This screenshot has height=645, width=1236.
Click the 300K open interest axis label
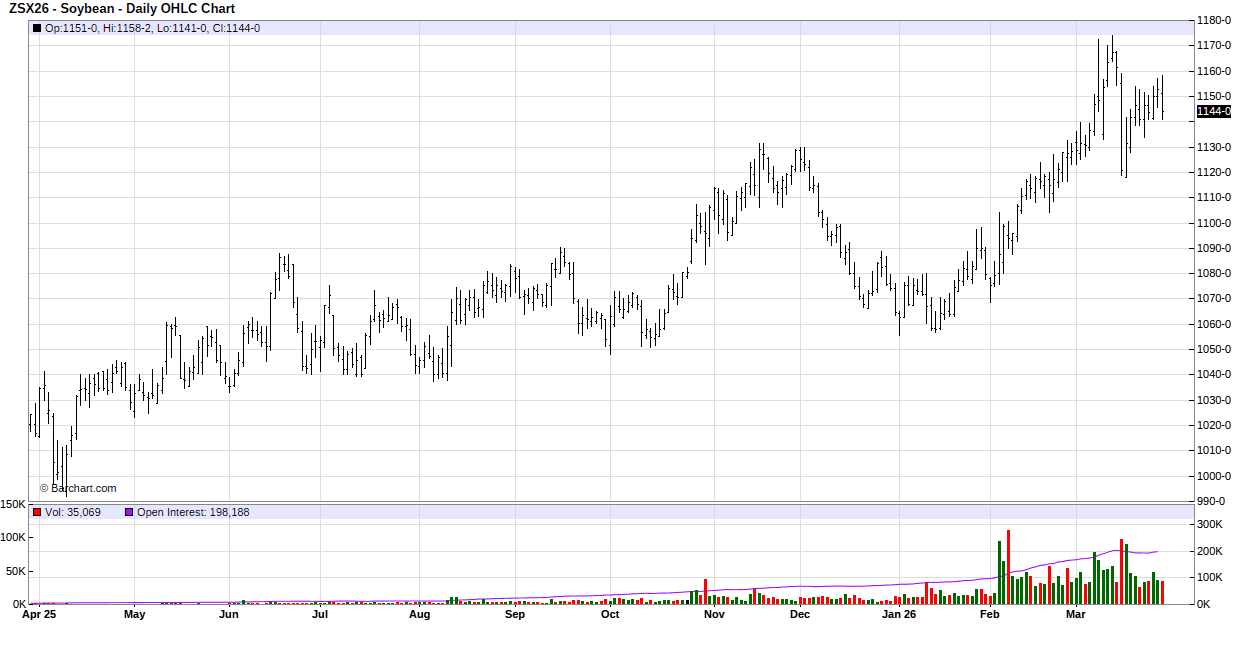click(1209, 524)
